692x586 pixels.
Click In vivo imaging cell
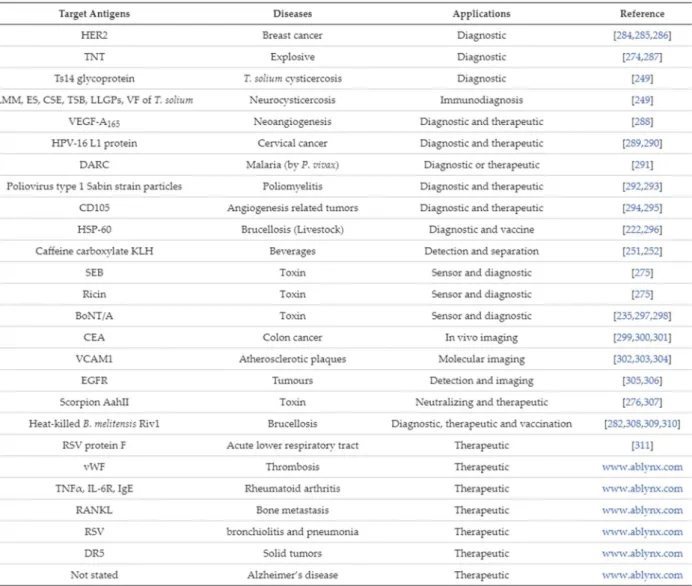click(481, 338)
